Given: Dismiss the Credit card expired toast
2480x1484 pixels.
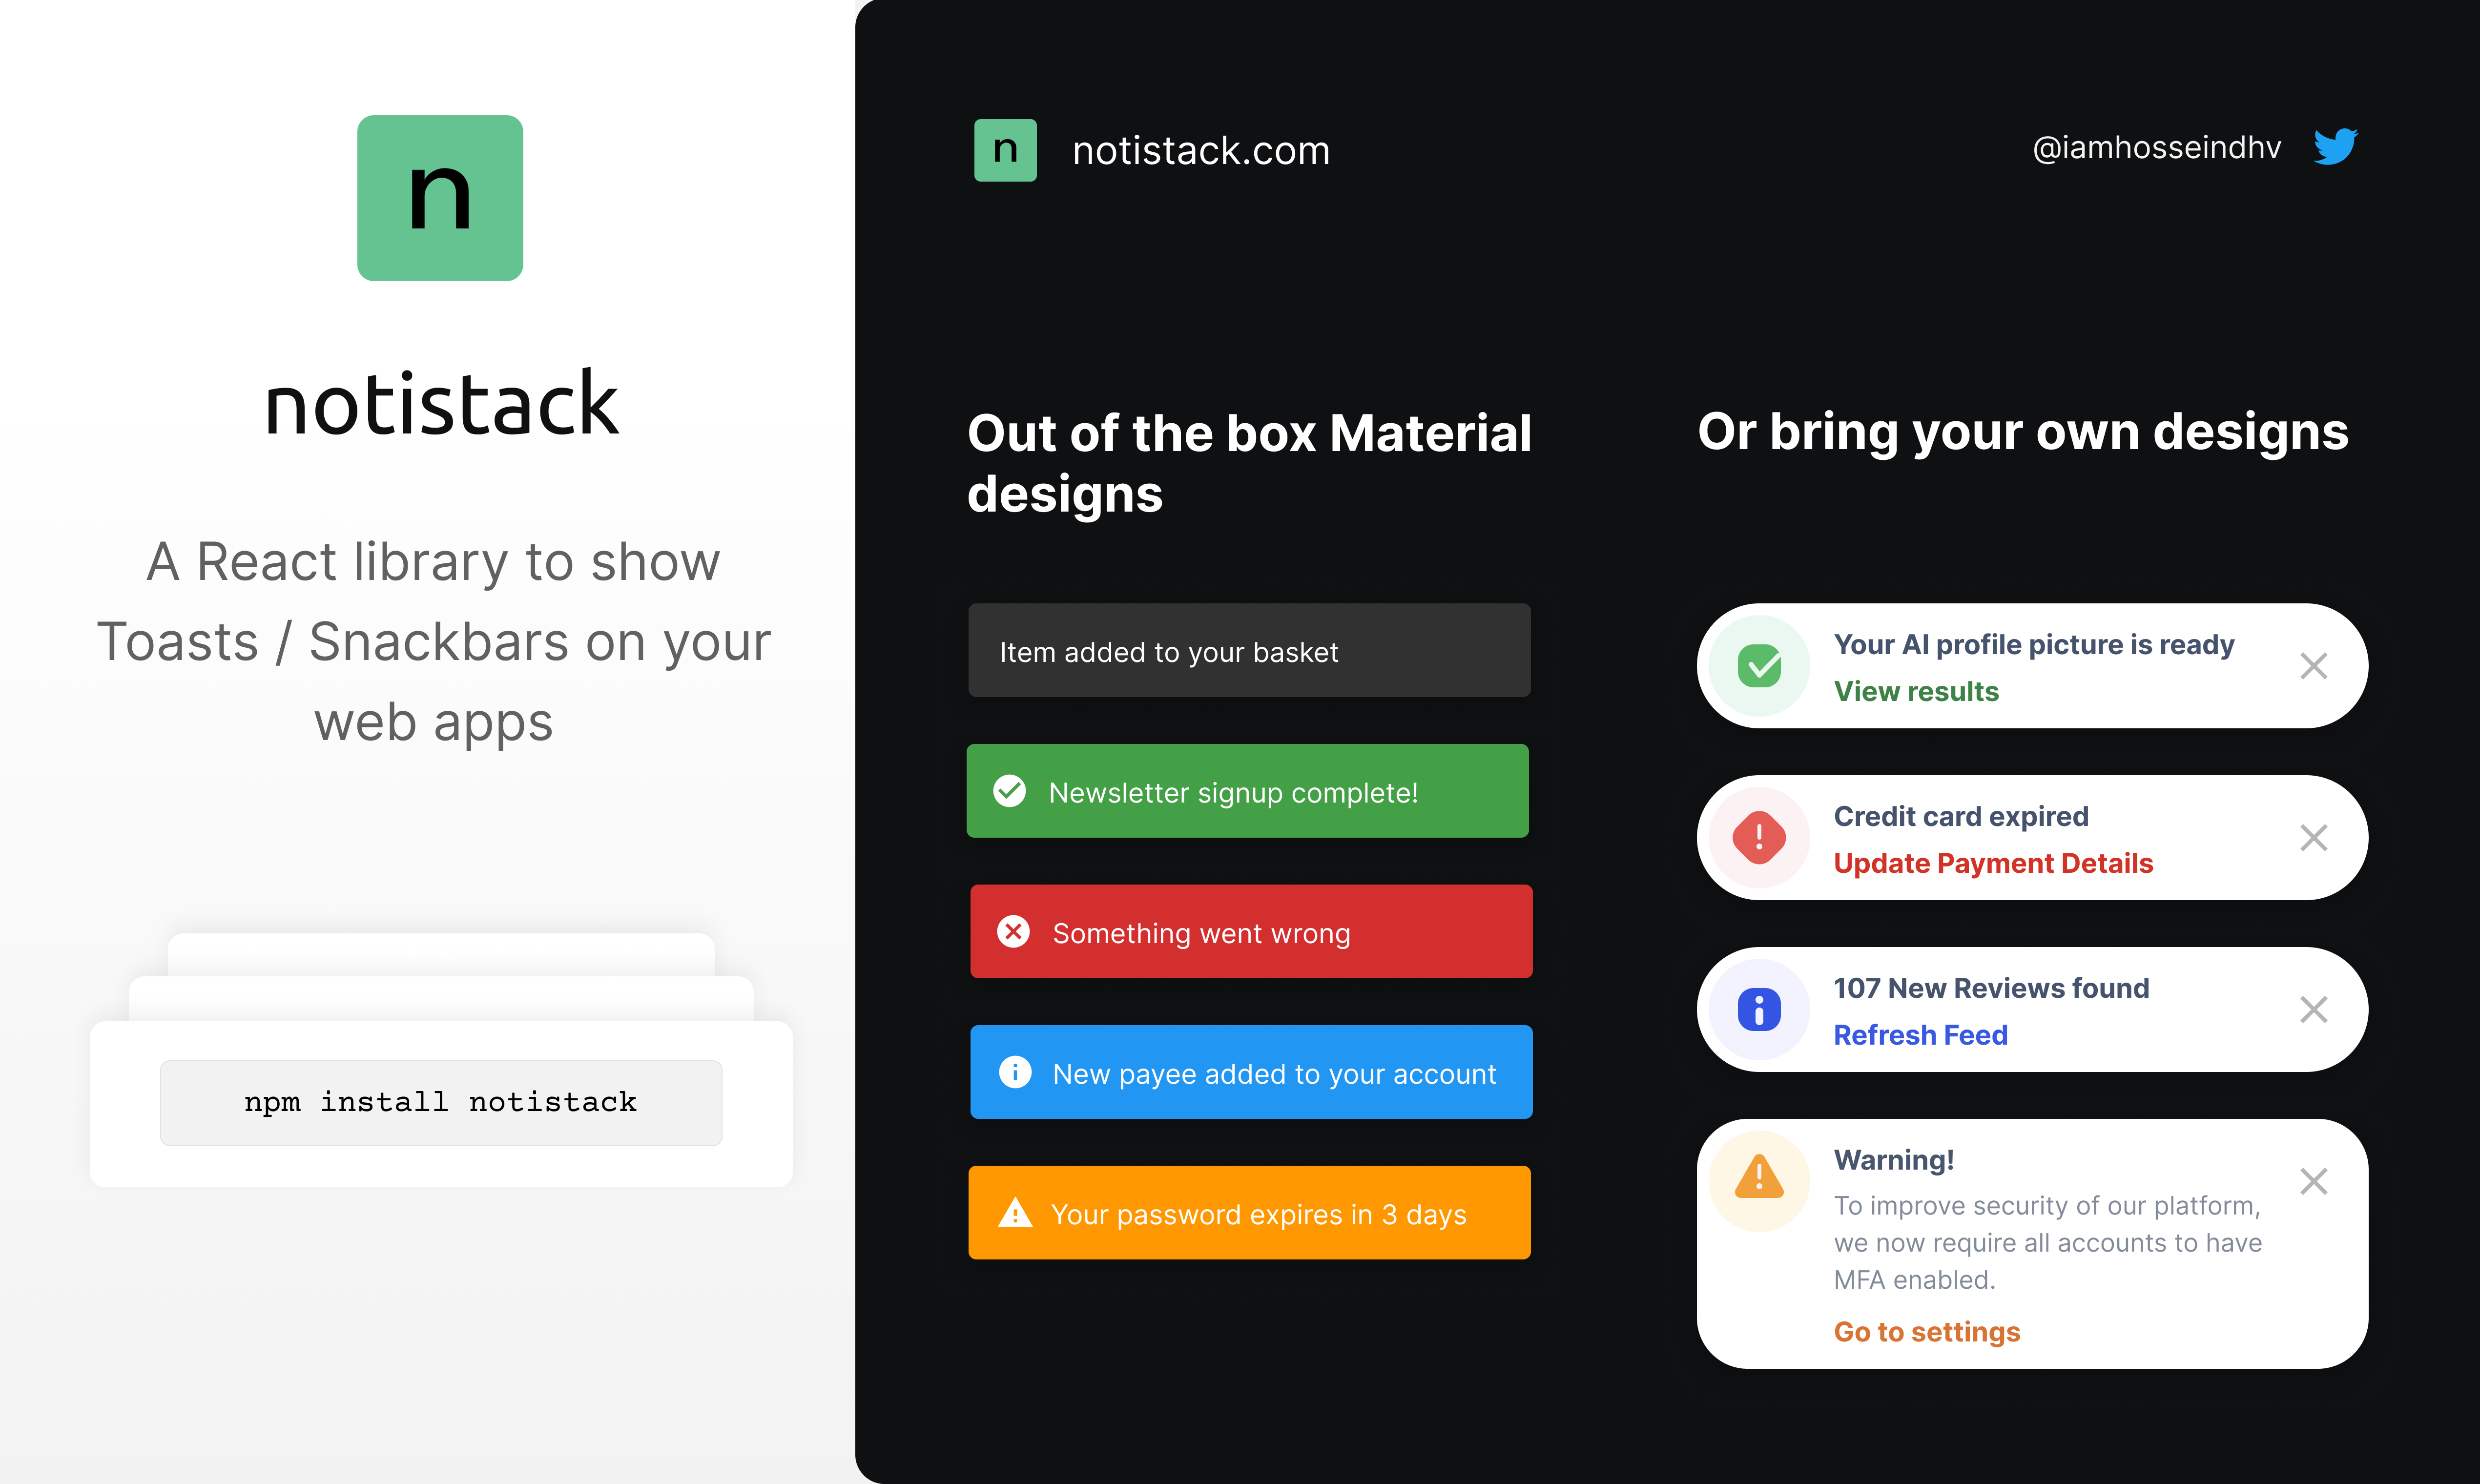Looking at the screenshot, I should point(2314,838).
